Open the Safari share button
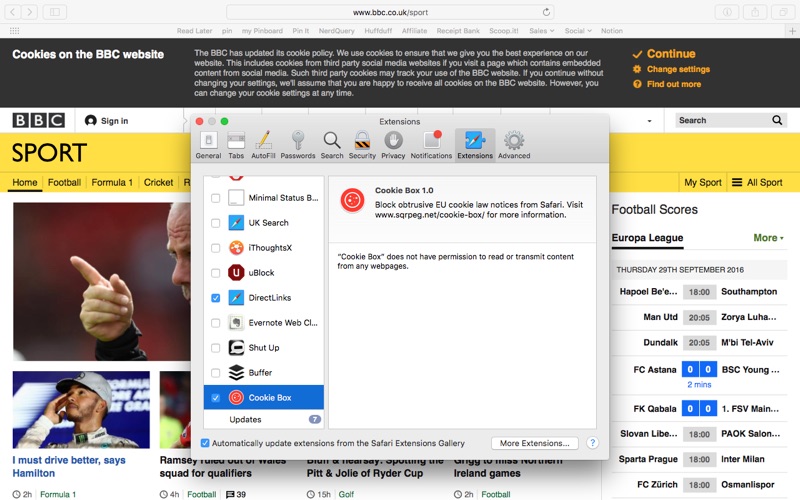Screen dimensions: 800x500 click(755, 12)
